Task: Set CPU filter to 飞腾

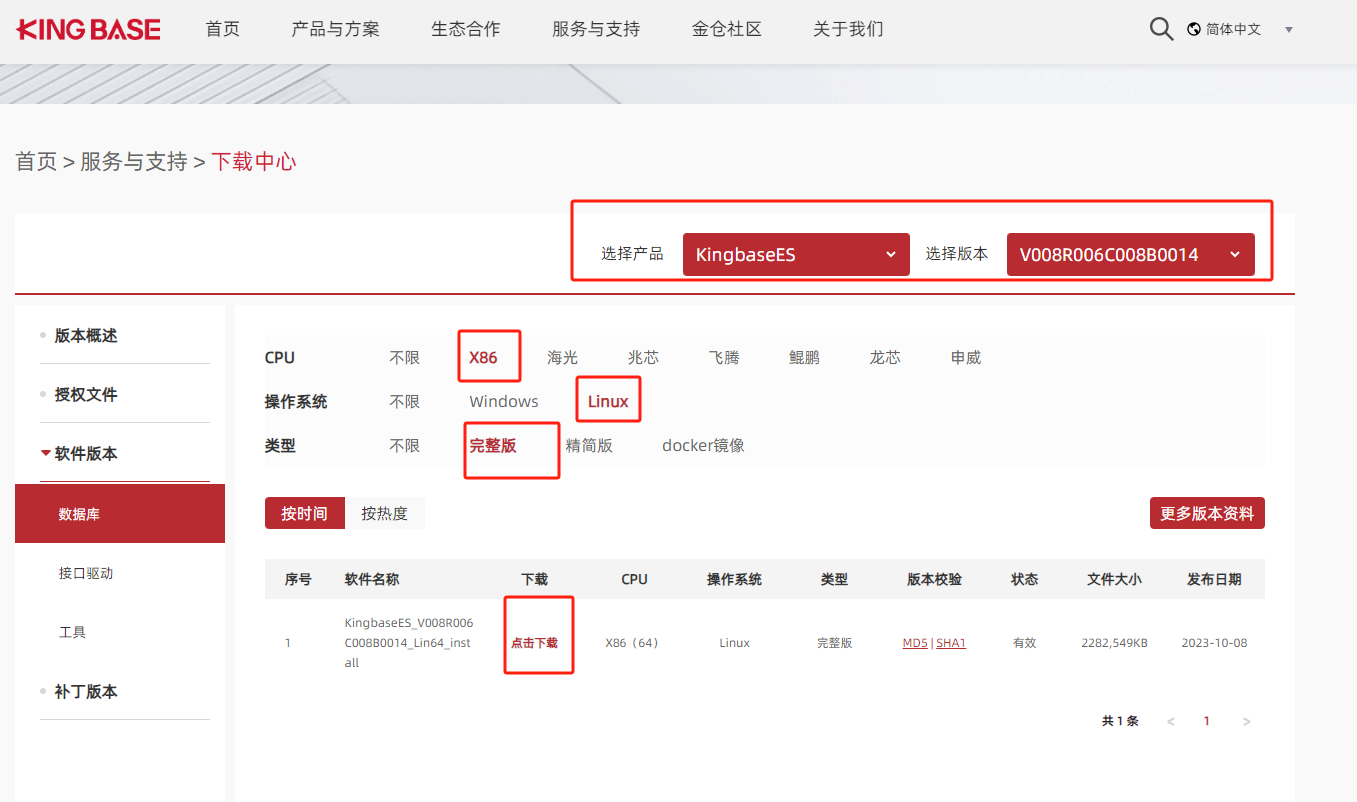Action: (x=724, y=358)
